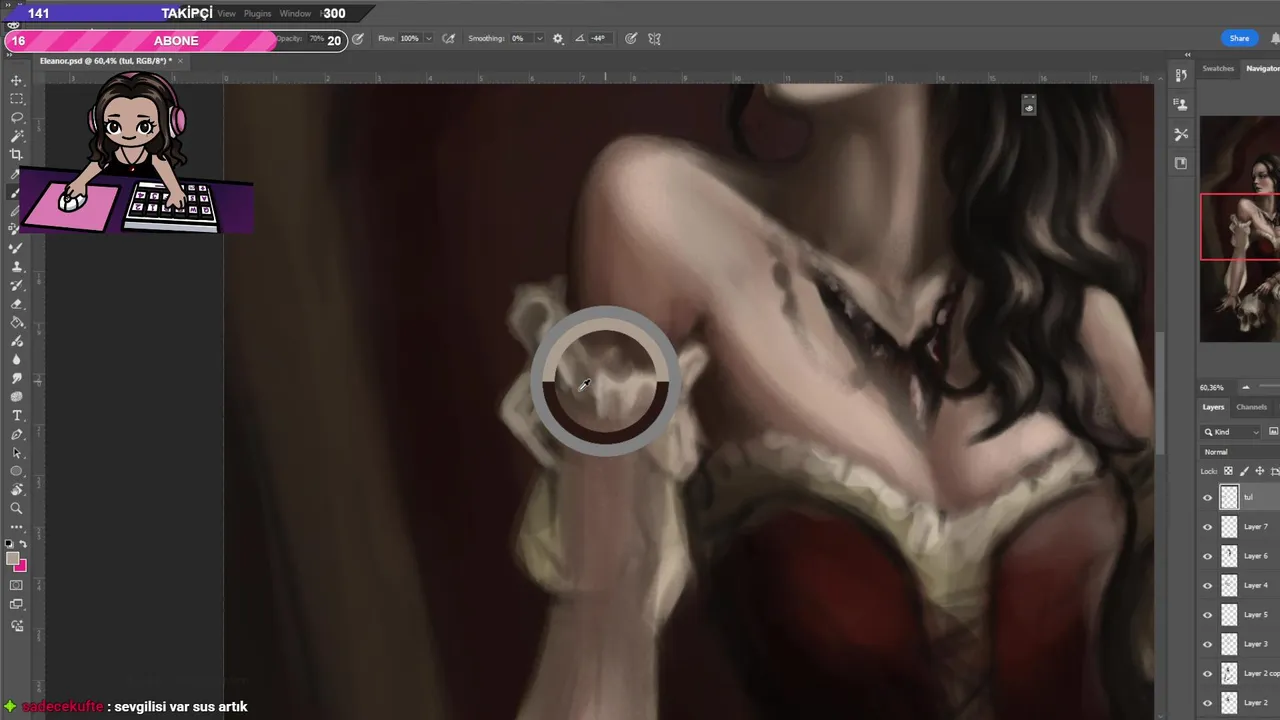Enable airbrush-style build-up icon
The width and height of the screenshot is (1280, 720).
[x=449, y=39]
